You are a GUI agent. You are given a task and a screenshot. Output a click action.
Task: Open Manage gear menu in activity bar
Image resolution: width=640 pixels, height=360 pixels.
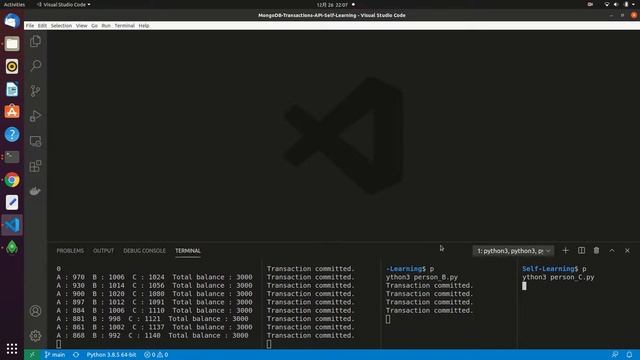(36, 336)
